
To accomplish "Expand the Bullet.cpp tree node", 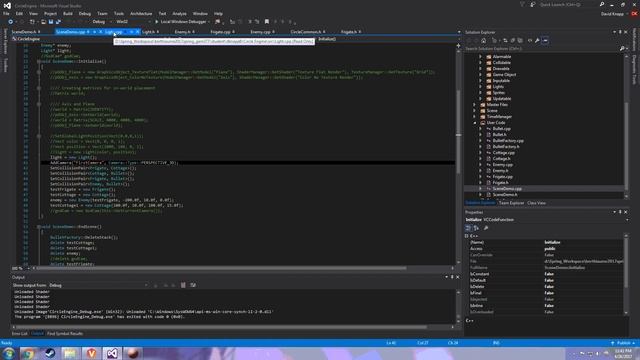I will [x=480, y=129].
